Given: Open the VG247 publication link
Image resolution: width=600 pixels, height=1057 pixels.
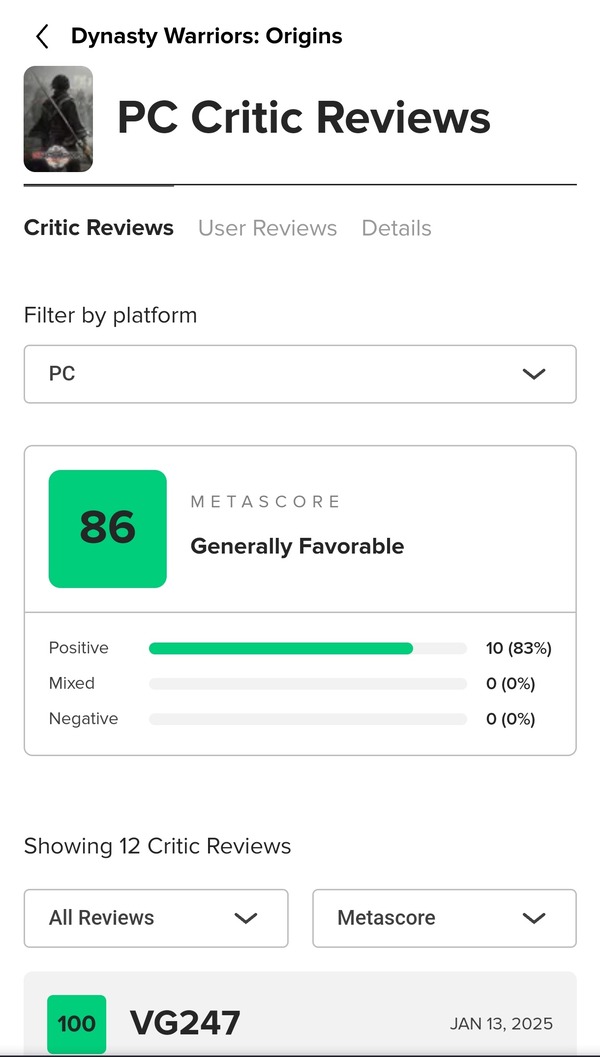Looking at the screenshot, I should pos(185,1023).
